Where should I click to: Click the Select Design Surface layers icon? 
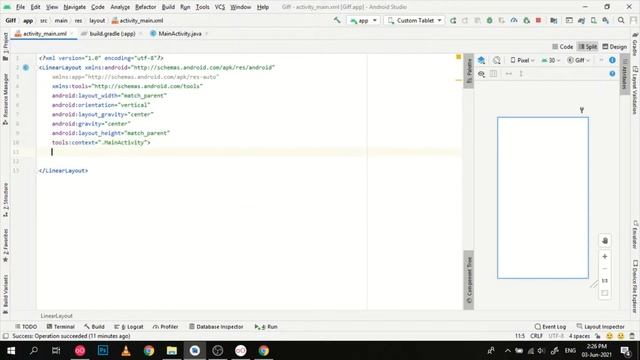pos(482,60)
